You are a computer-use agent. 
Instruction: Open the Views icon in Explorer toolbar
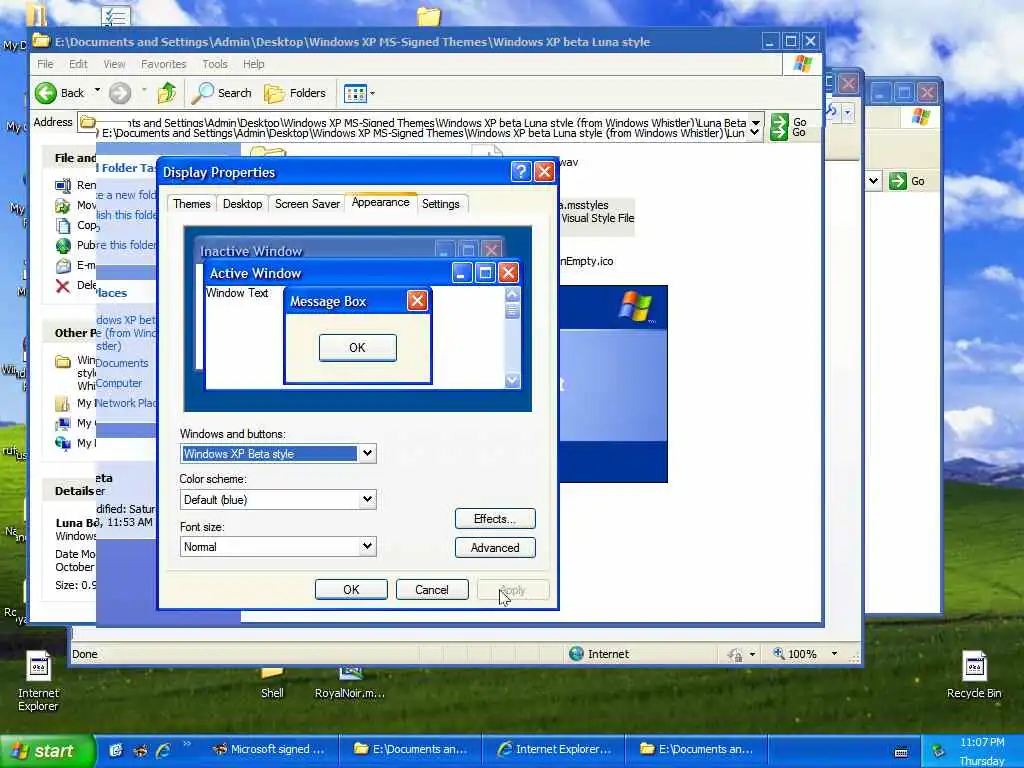coord(355,93)
